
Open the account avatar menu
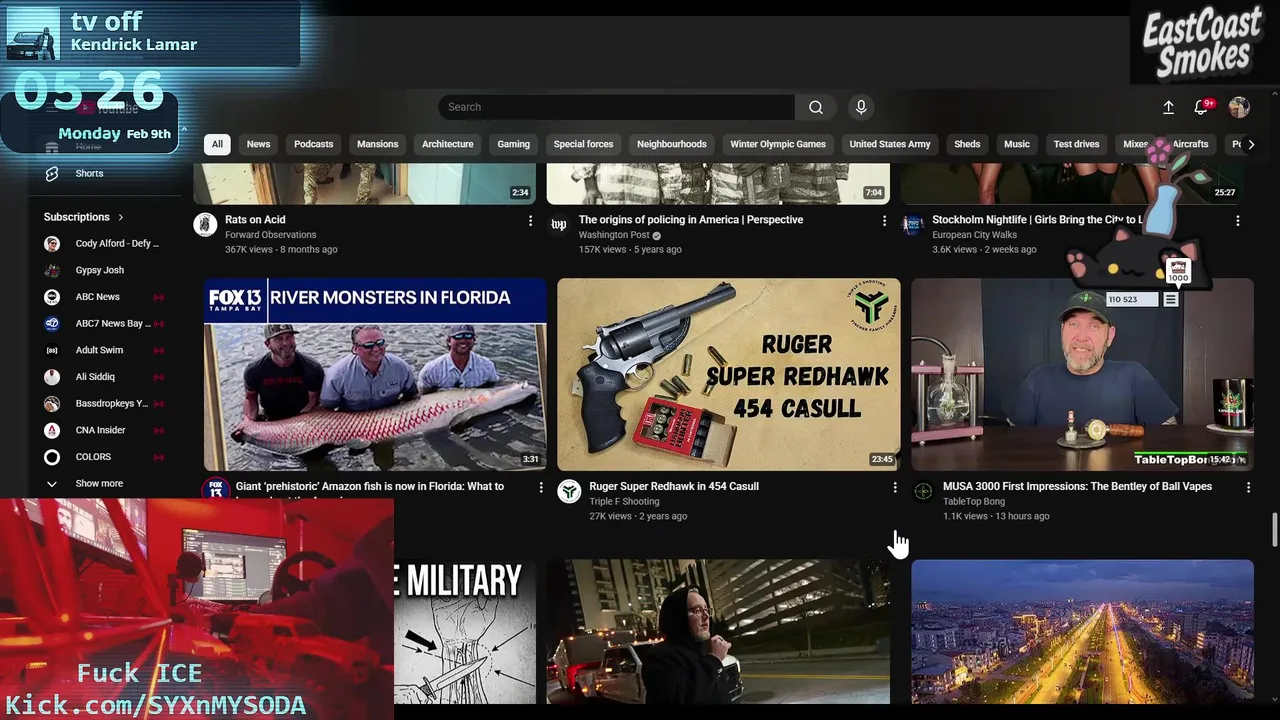pyautogui.click(x=1239, y=107)
